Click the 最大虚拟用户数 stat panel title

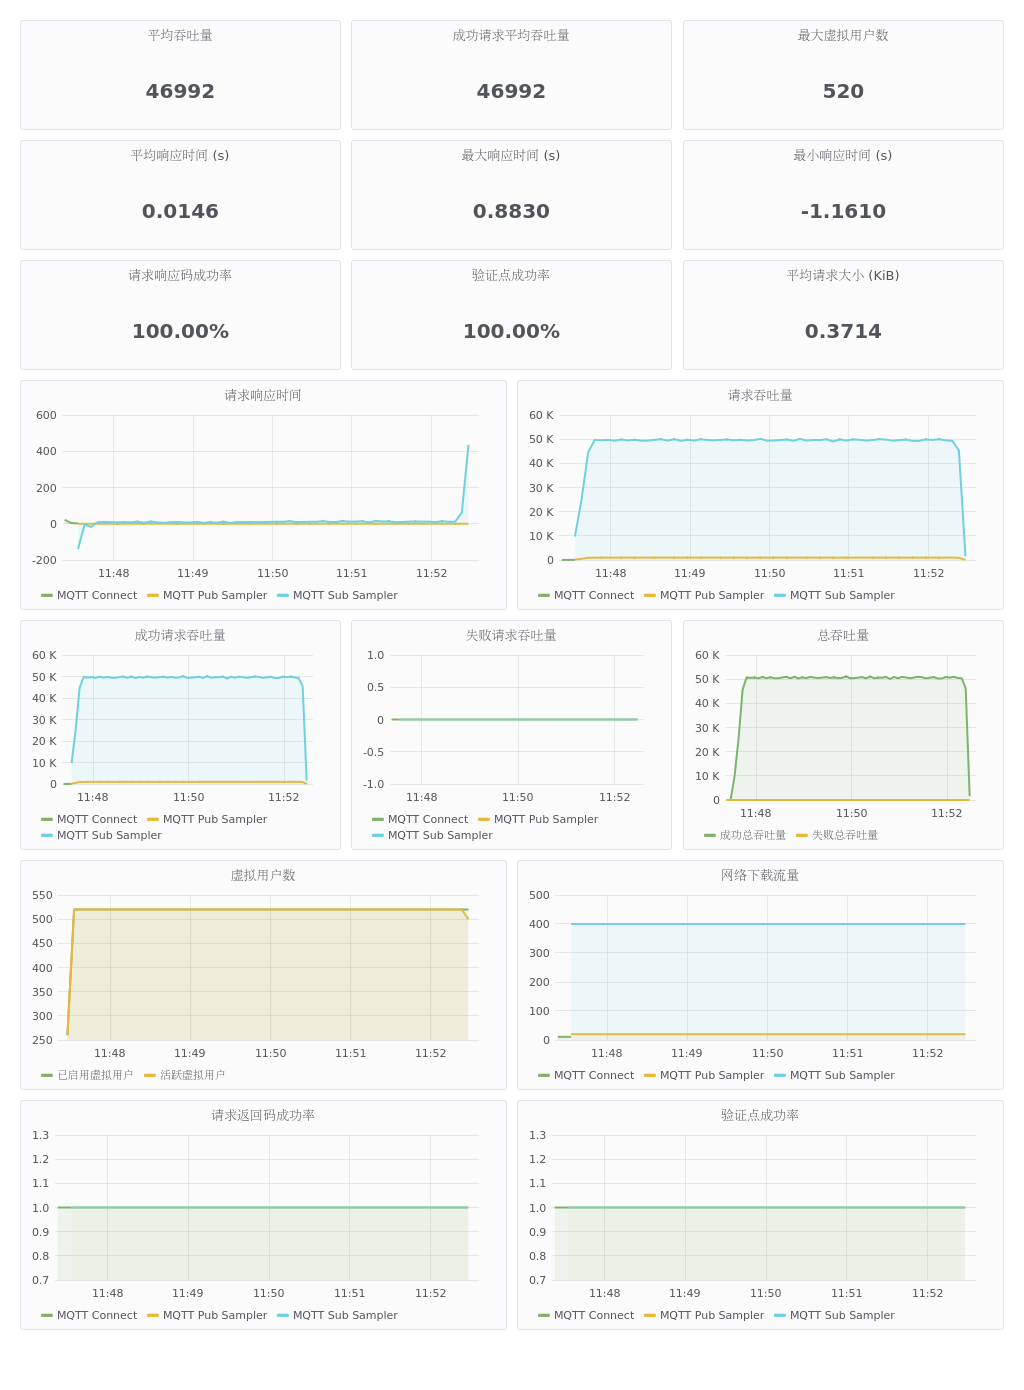point(843,35)
